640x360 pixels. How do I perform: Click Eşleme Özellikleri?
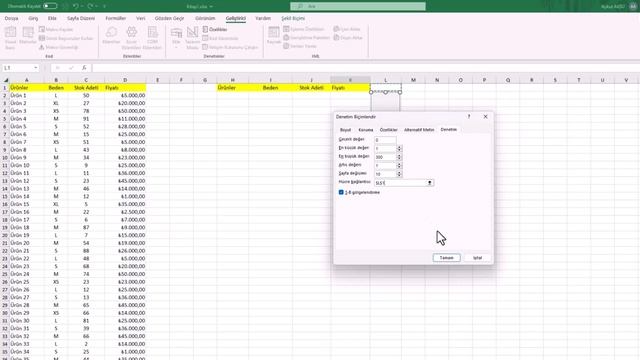304,29
